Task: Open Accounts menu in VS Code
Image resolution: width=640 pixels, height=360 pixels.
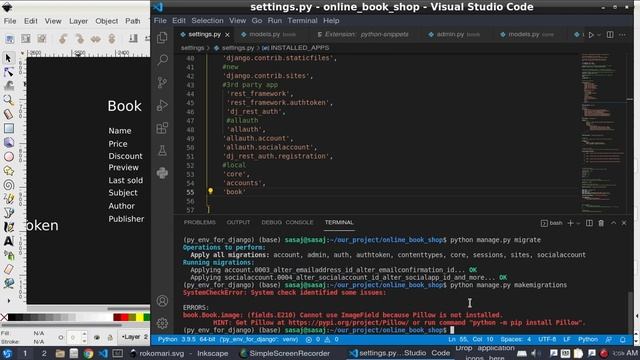Action: pos(162,301)
